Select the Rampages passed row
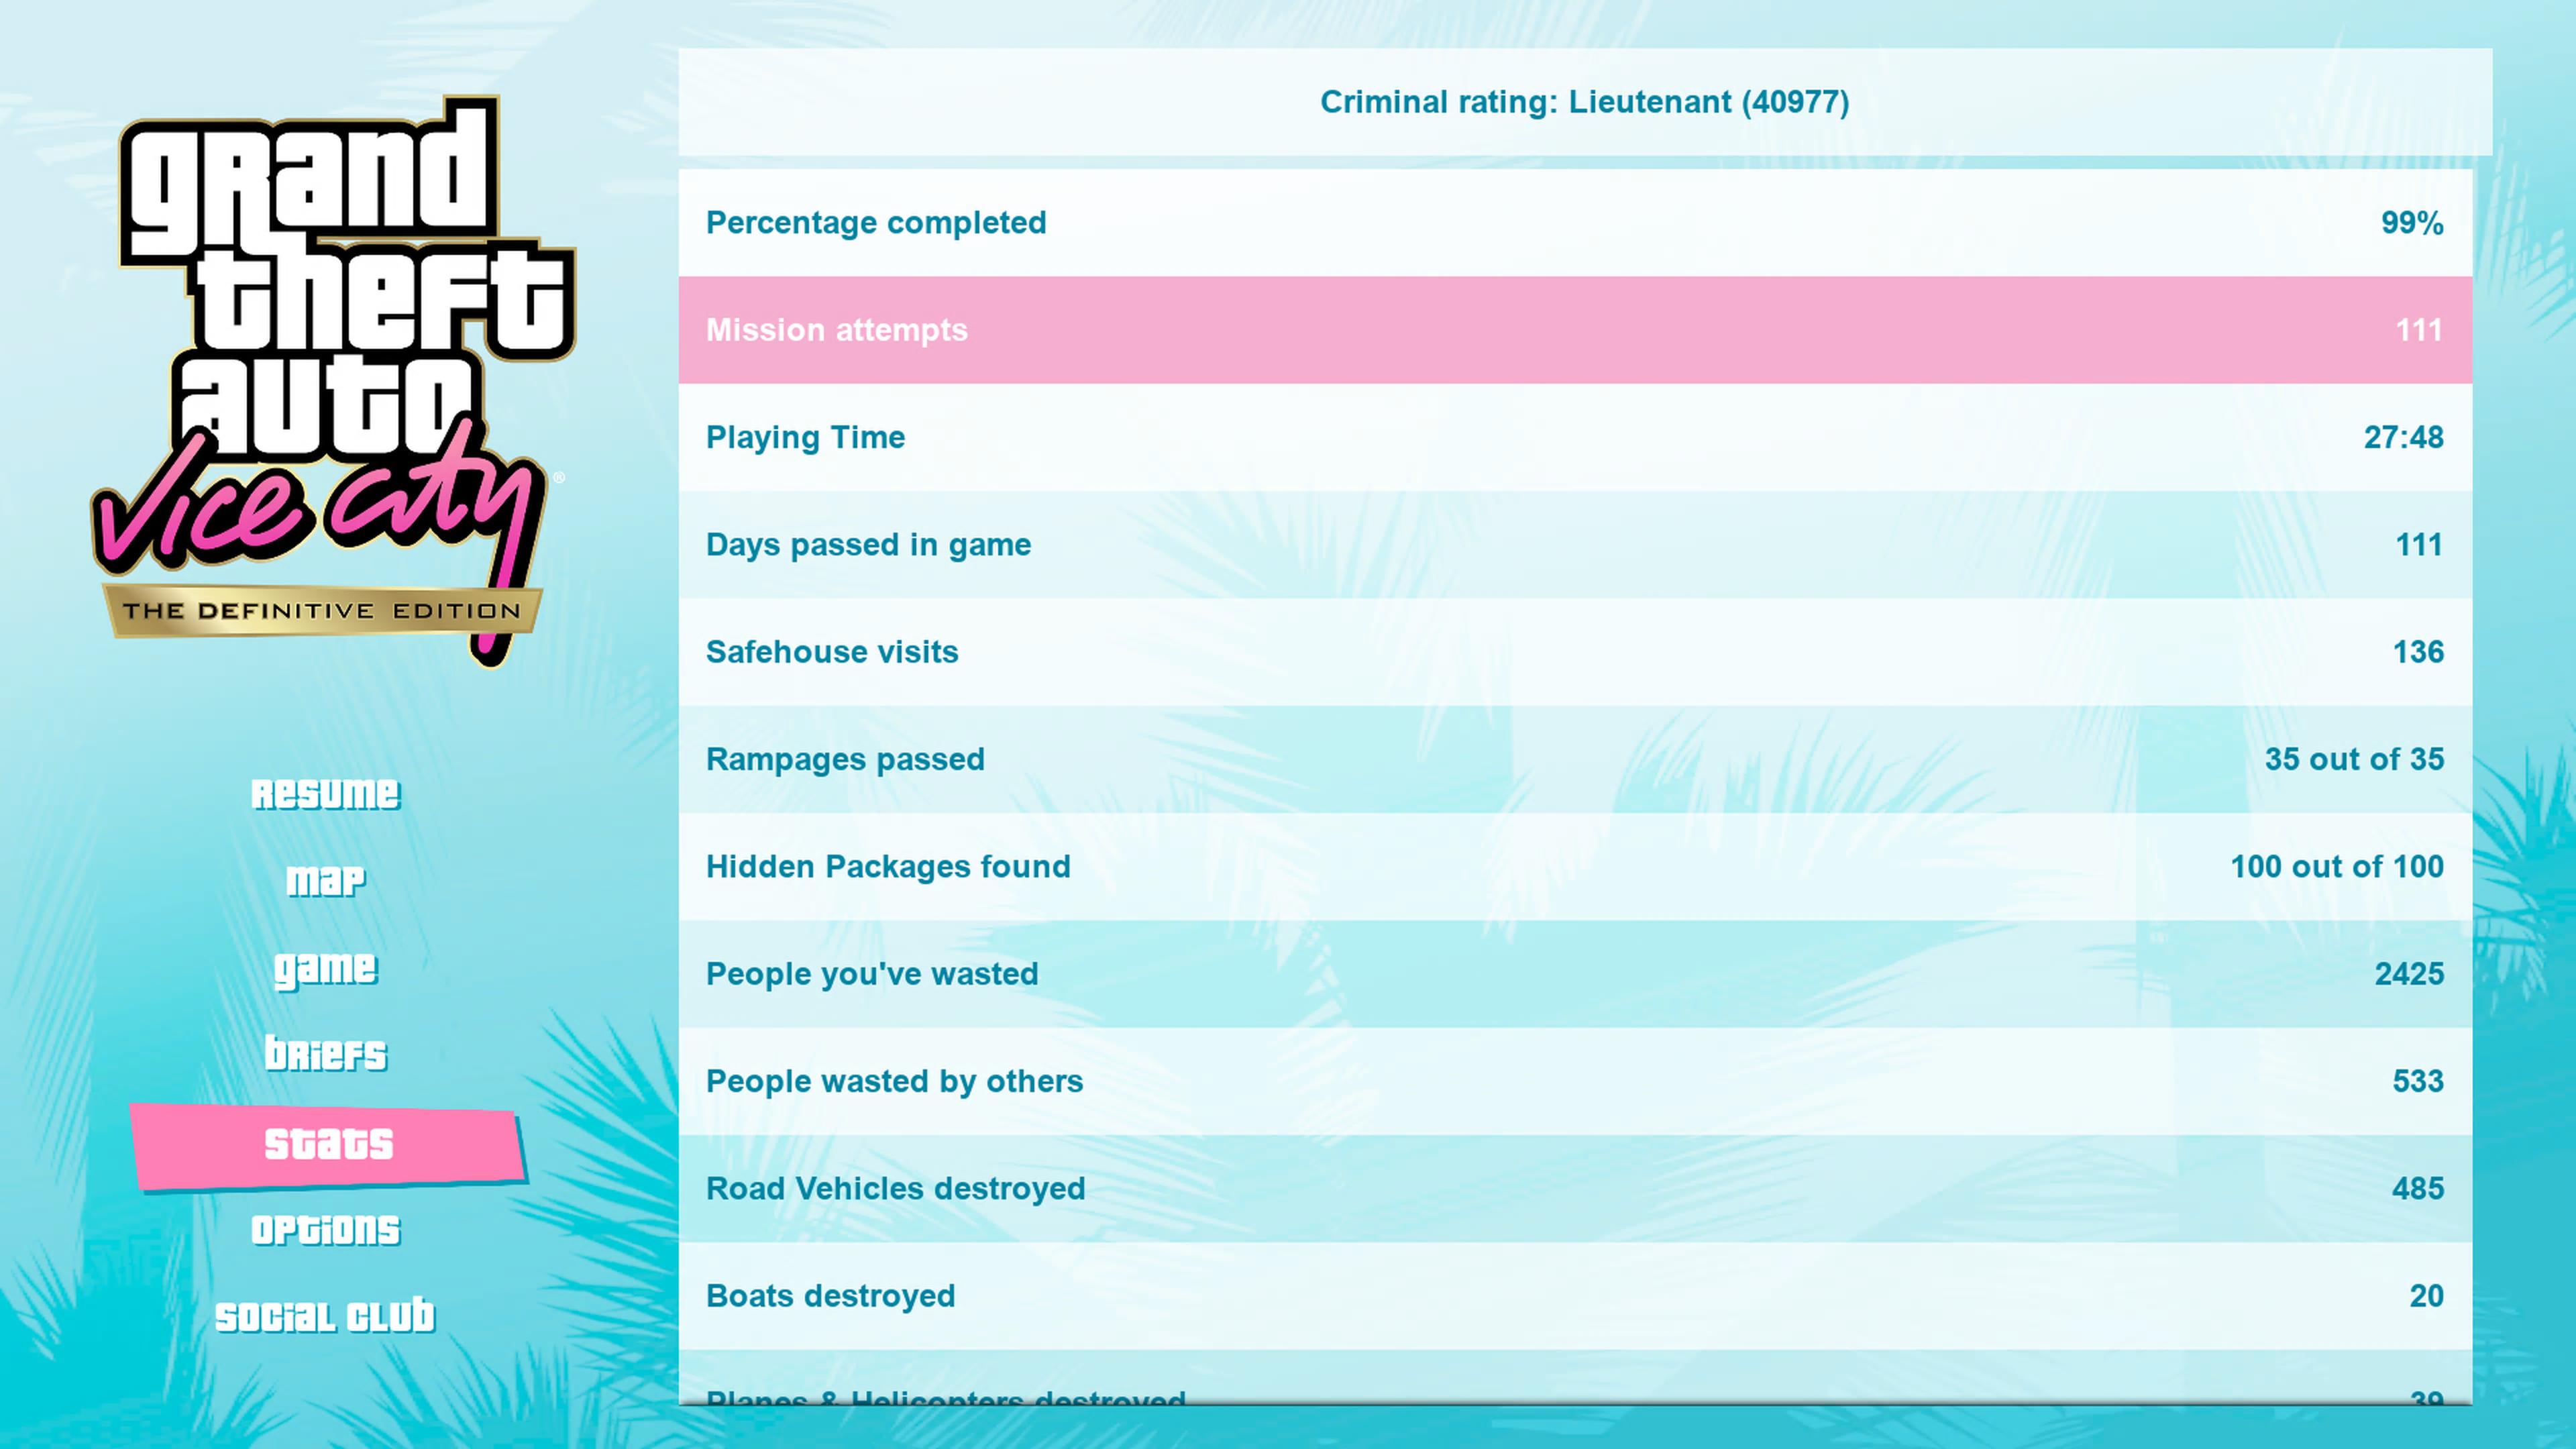 [1575, 759]
